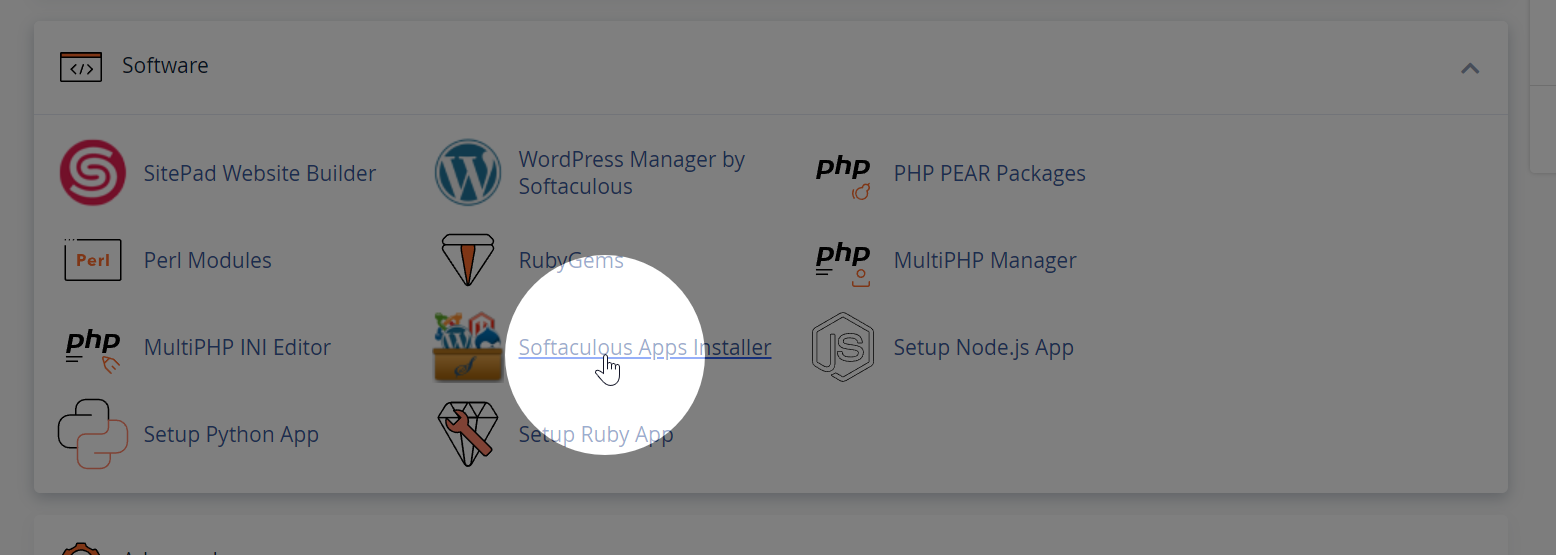
Task: Open WordPress Manager by Softaculous link
Action: coord(632,173)
